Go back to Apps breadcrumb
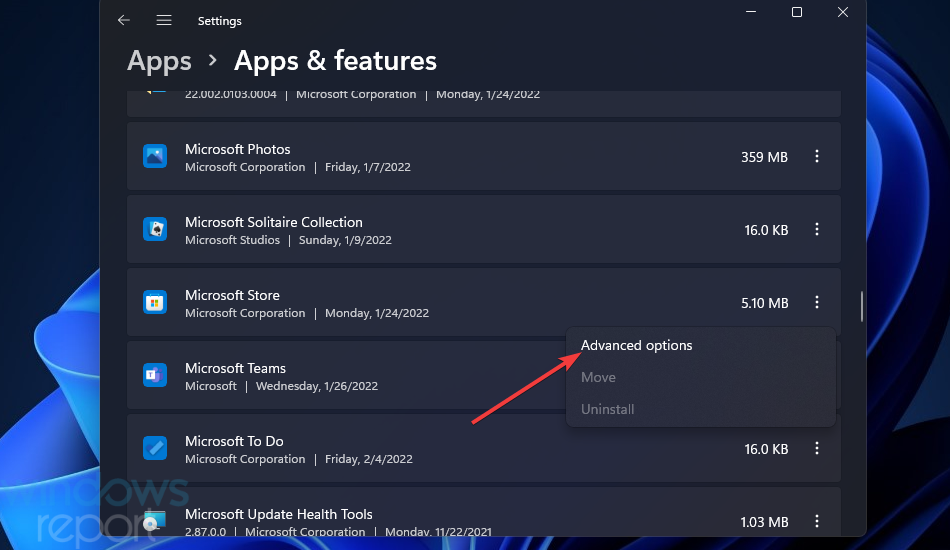Viewport: 950px width, 550px height. (x=159, y=61)
